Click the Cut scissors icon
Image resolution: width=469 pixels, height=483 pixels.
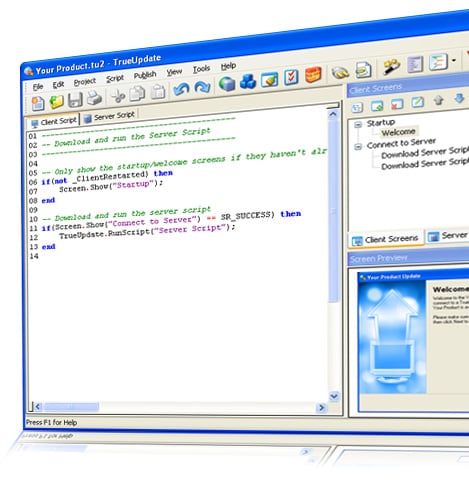118,96
